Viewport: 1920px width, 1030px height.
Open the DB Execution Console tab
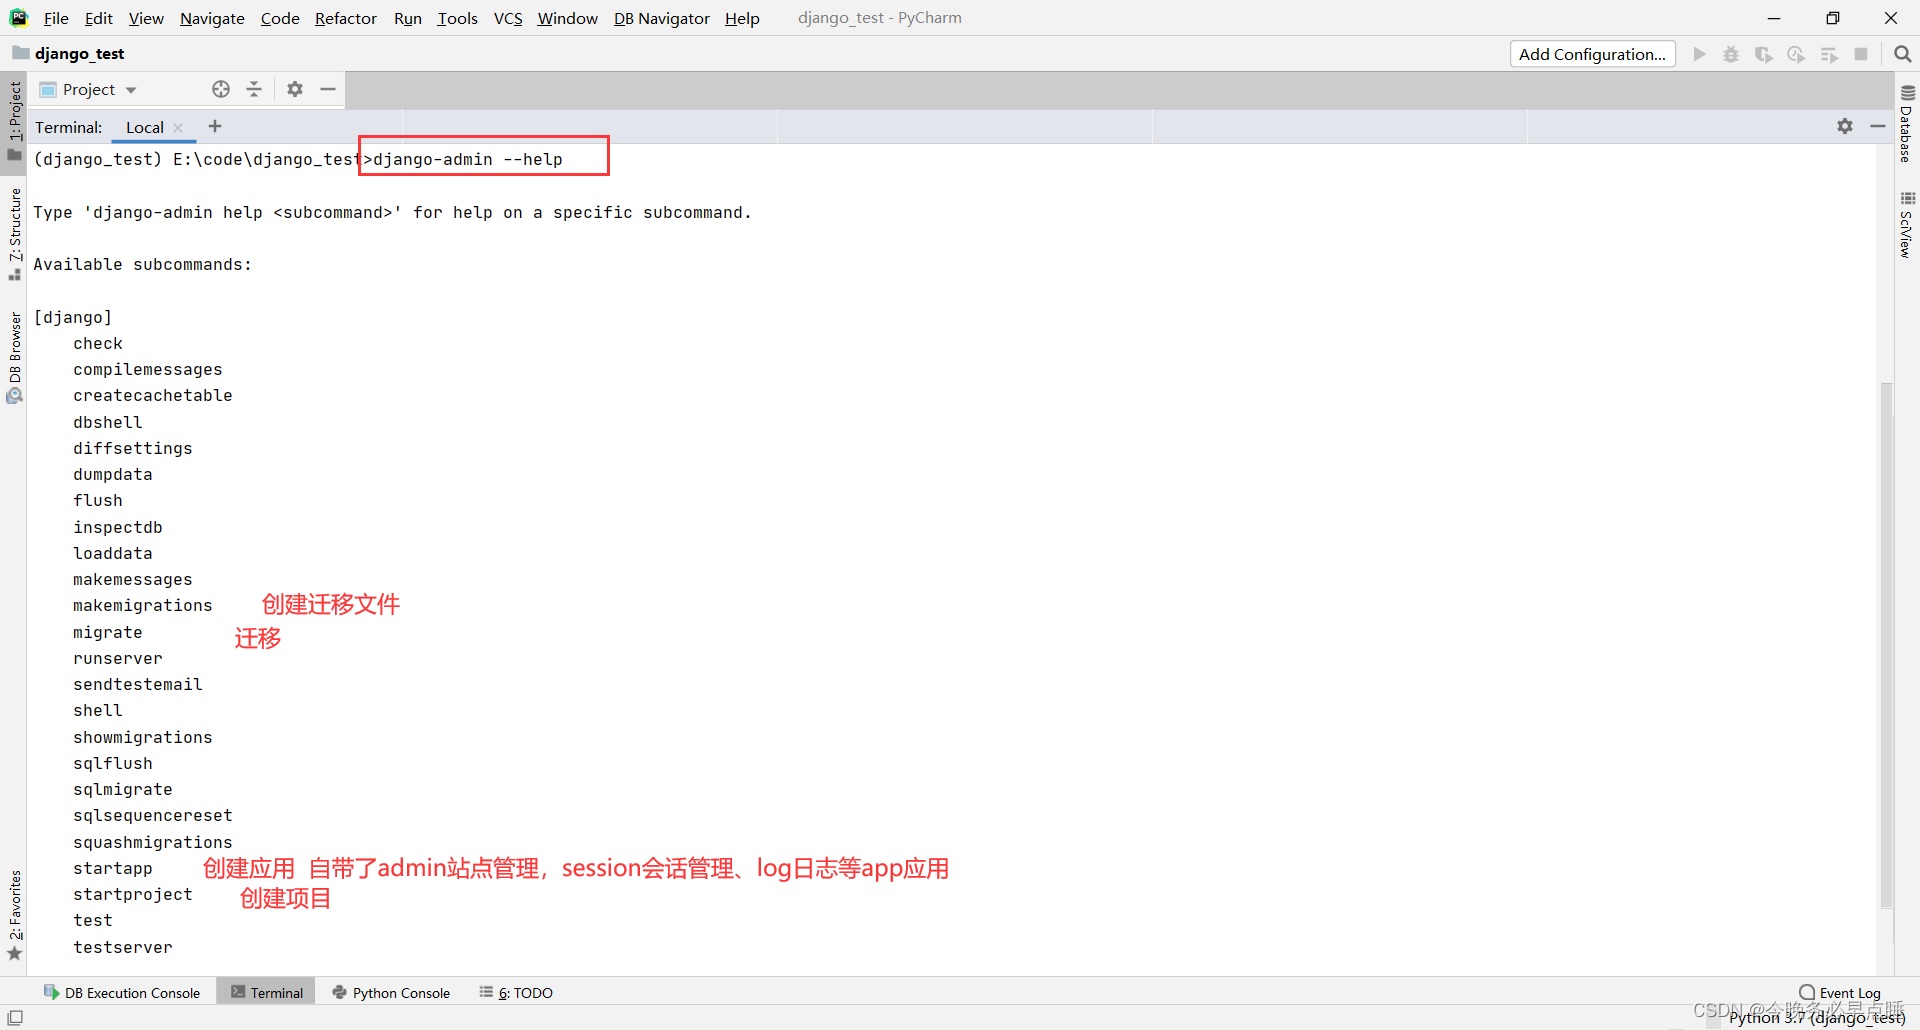pyautogui.click(x=122, y=992)
